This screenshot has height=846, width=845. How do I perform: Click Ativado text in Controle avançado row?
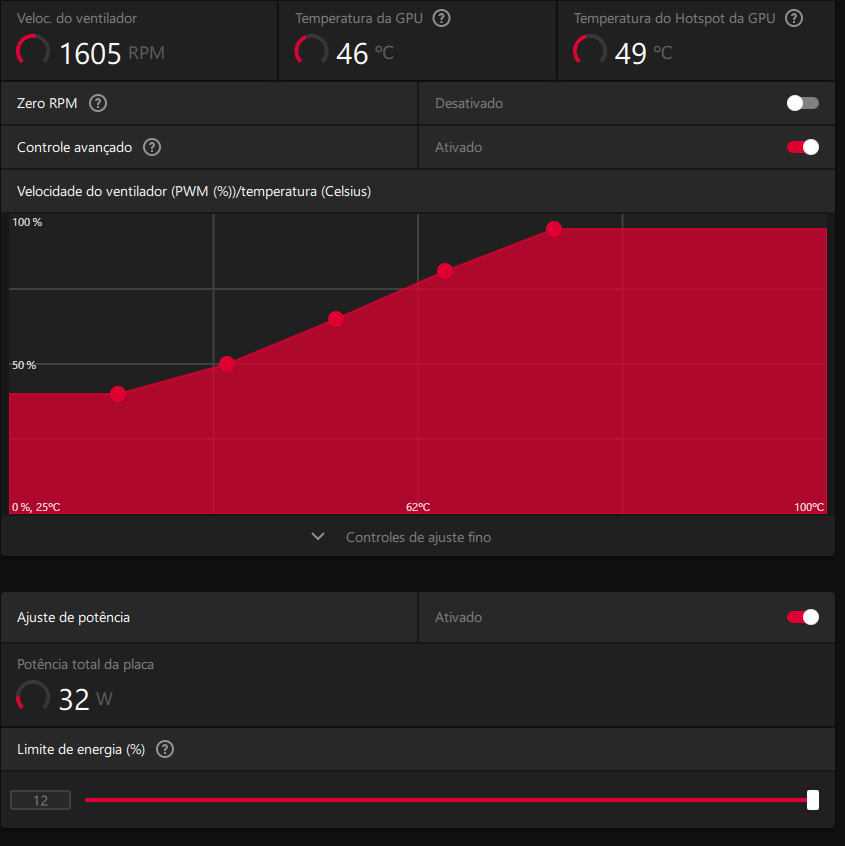459,147
